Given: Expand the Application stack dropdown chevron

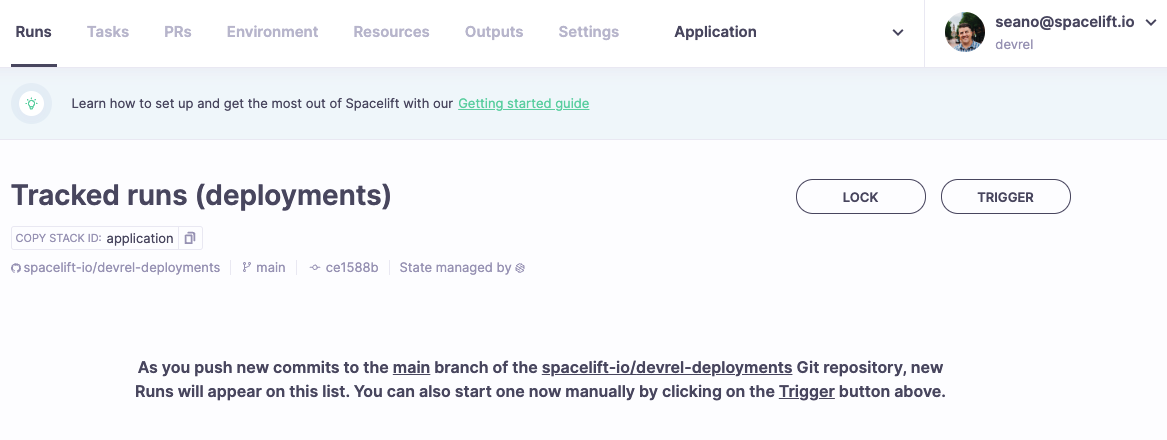Looking at the screenshot, I should [x=897, y=32].
